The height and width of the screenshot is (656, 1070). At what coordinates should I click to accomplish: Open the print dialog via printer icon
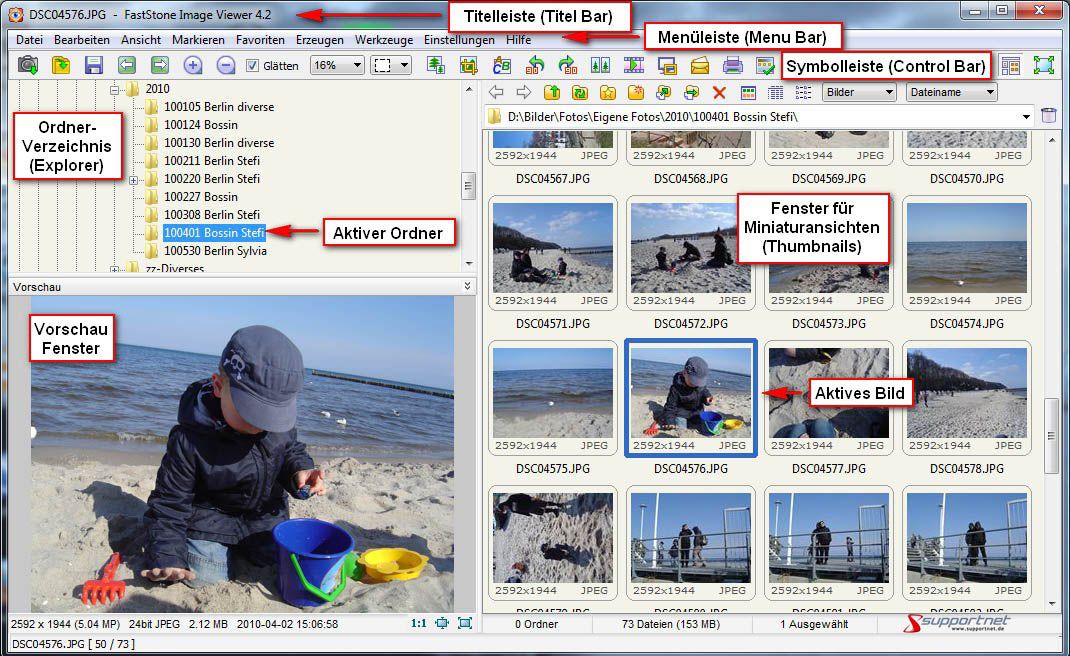(x=733, y=65)
